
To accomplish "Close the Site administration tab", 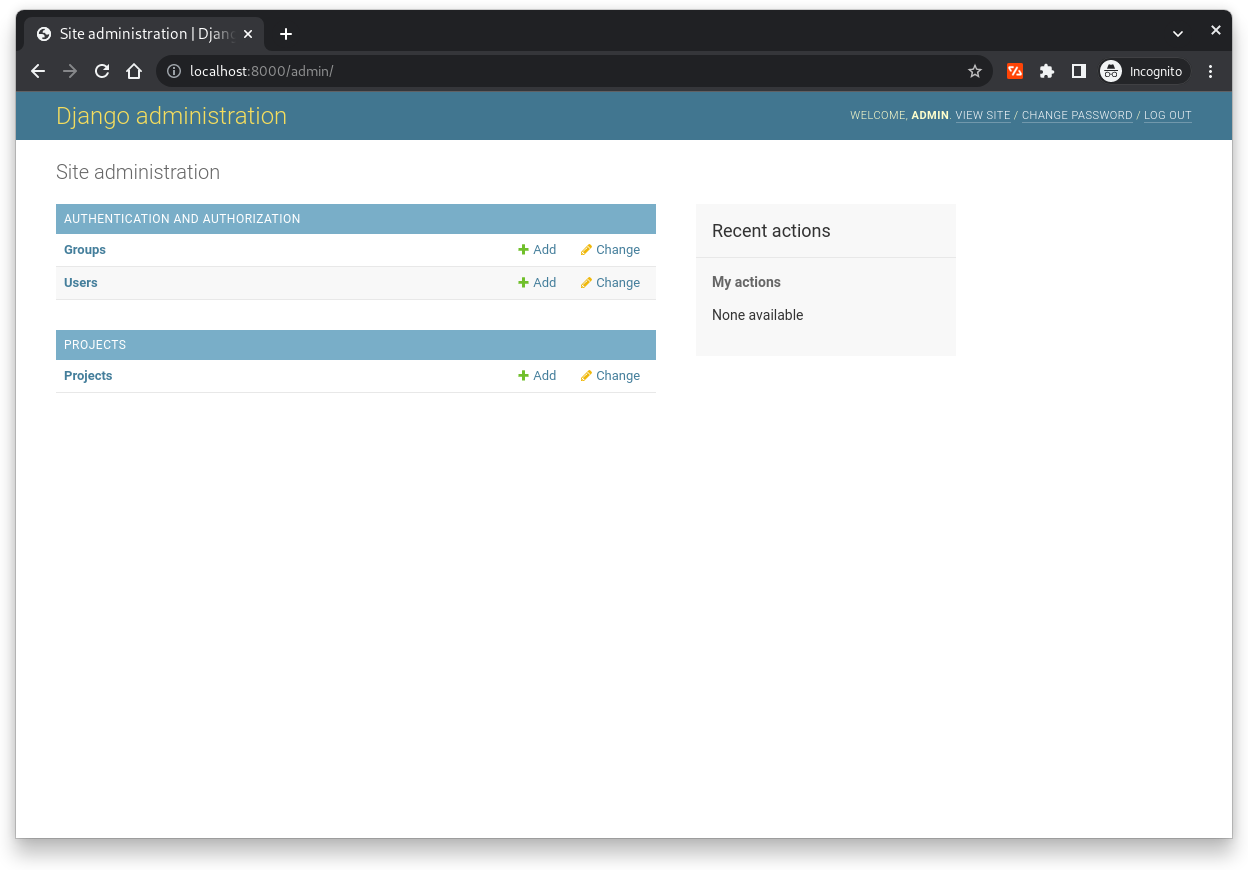I will [248, 34].
